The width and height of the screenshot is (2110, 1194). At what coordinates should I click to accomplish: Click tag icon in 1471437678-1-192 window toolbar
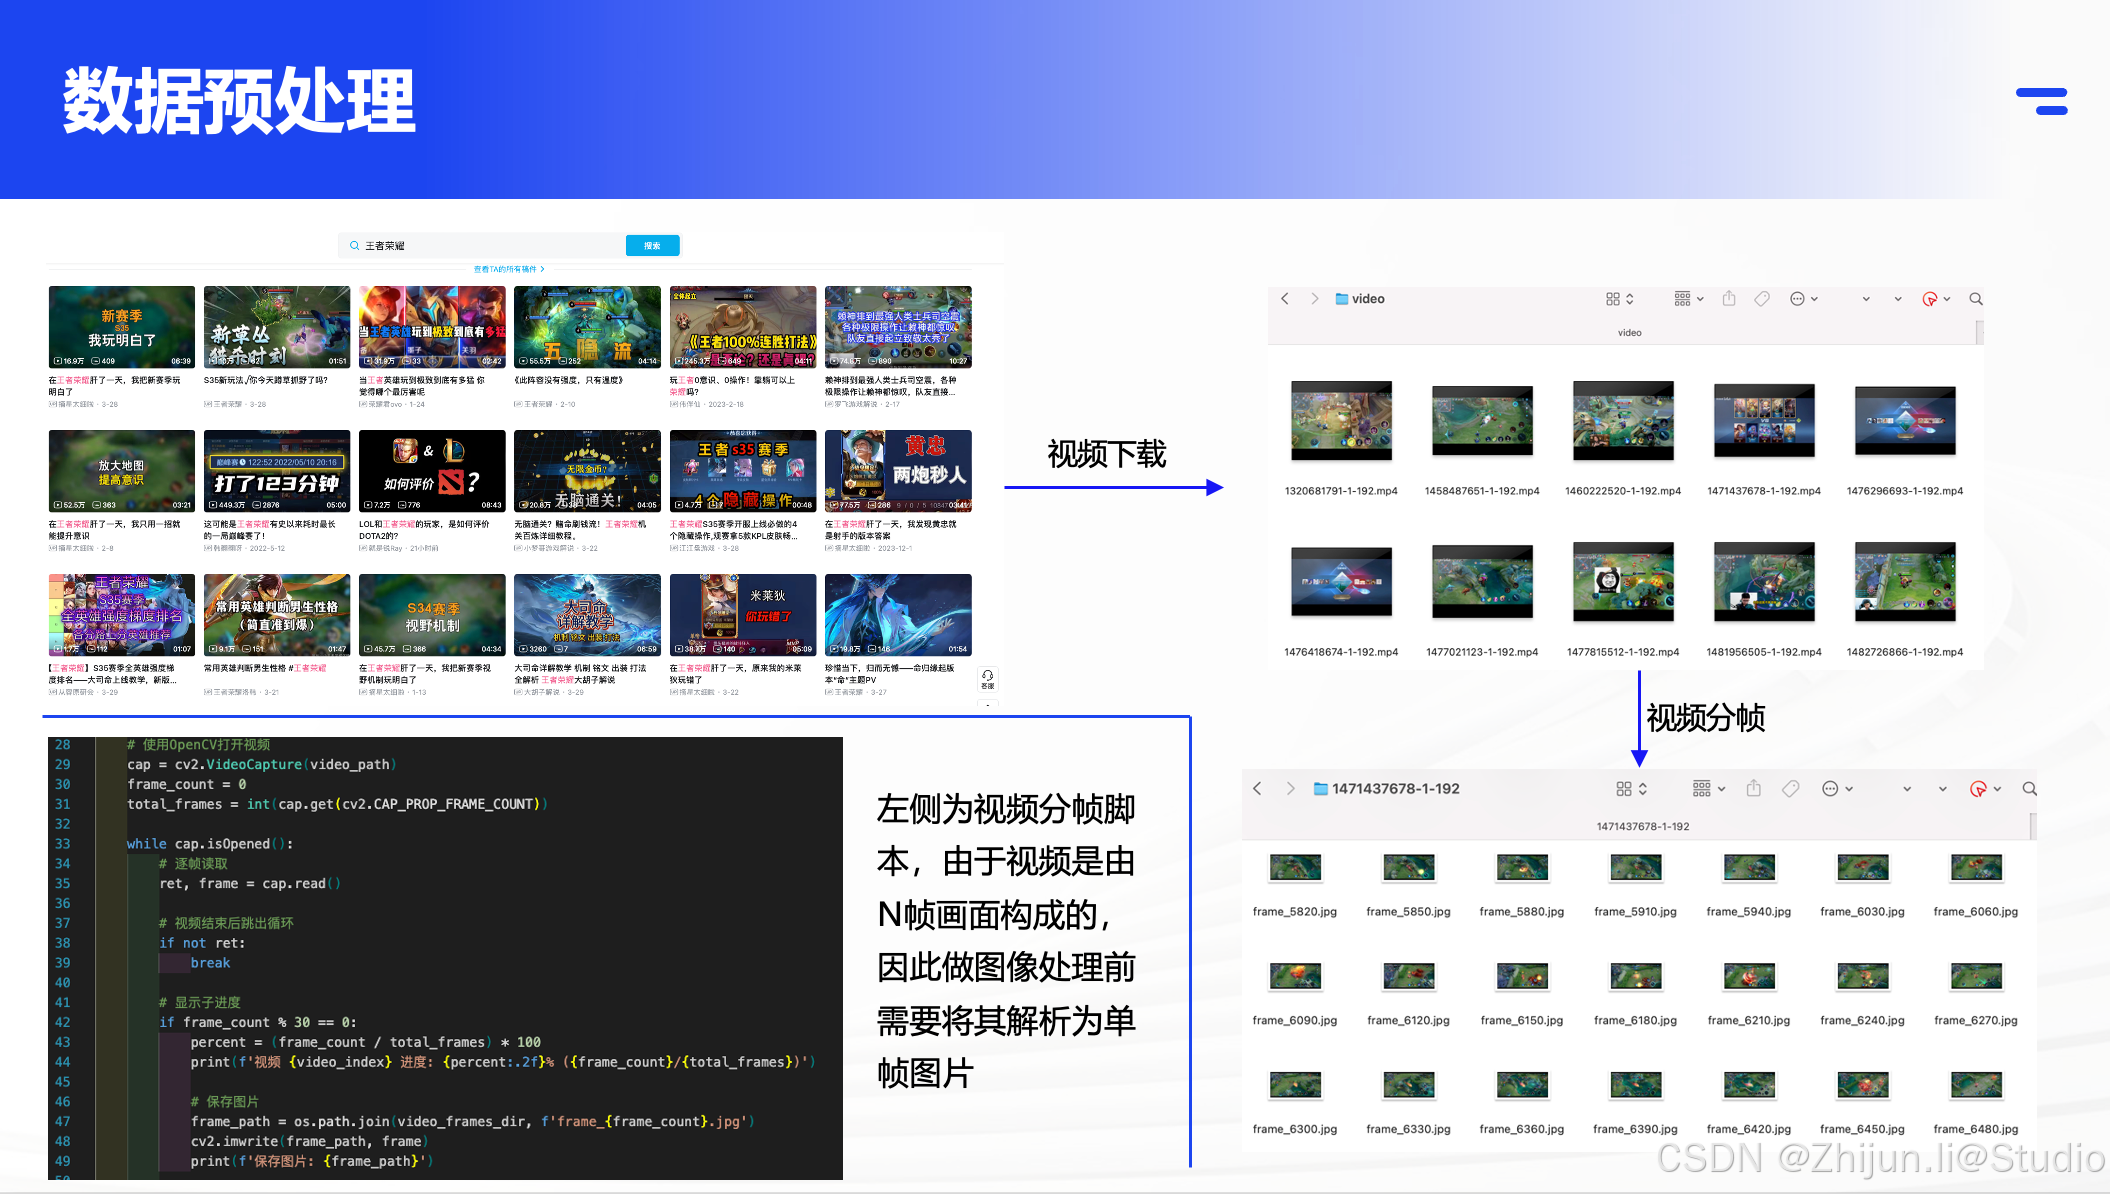[x=1790, y=789]
